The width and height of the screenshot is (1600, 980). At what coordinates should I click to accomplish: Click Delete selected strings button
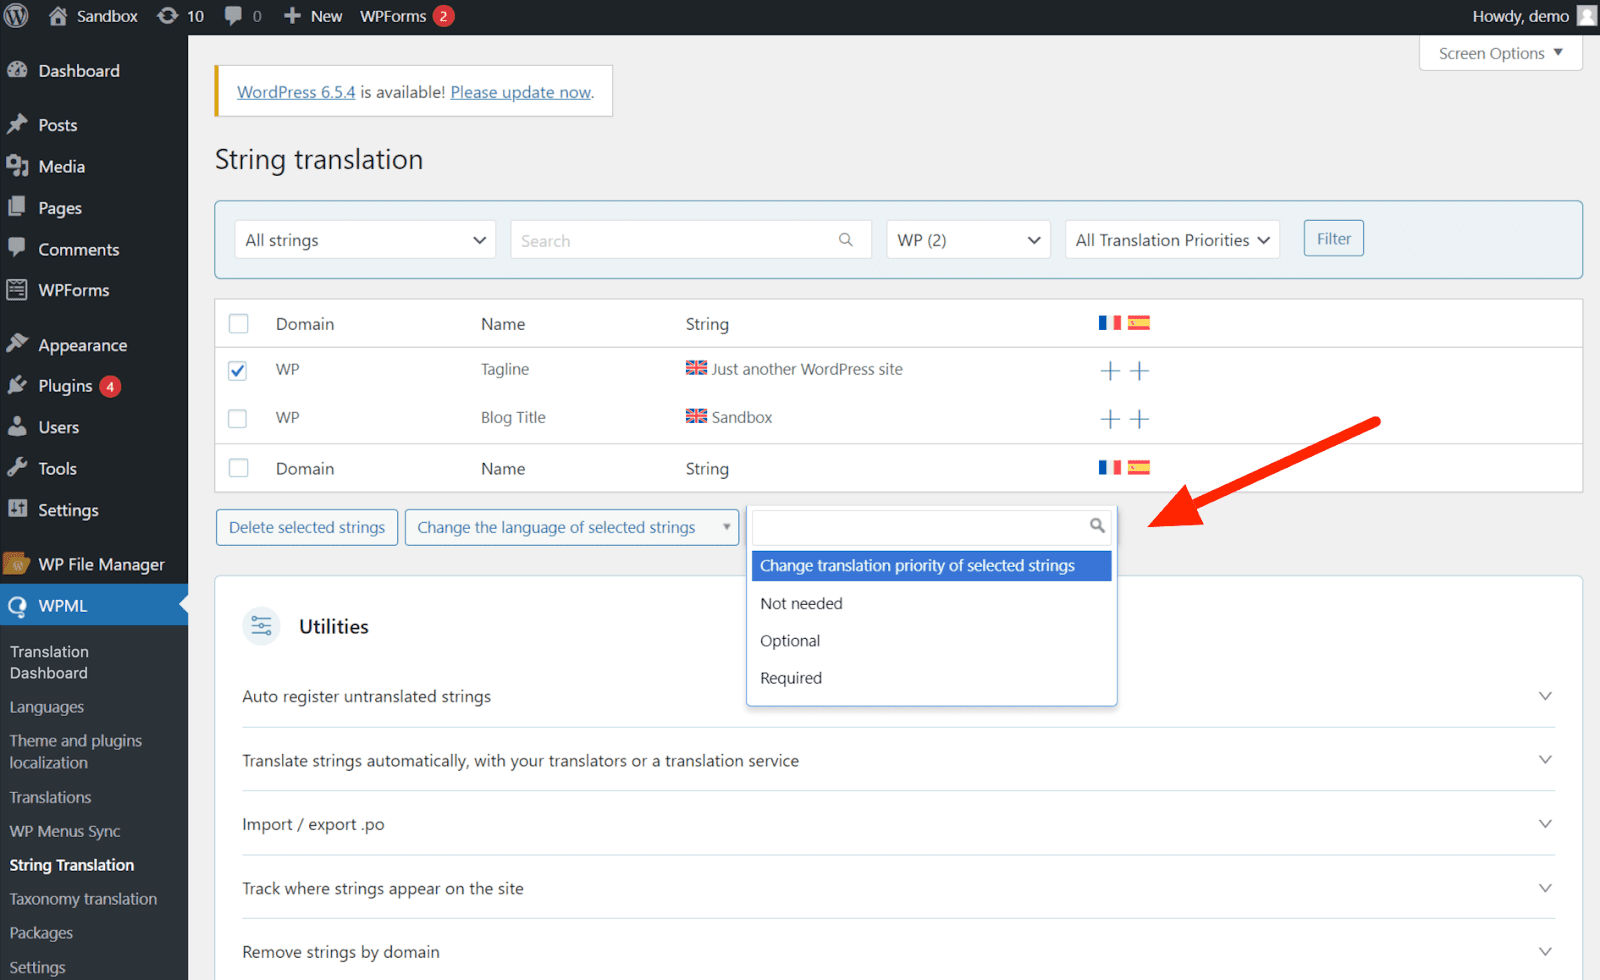click(x=307, y=527)
